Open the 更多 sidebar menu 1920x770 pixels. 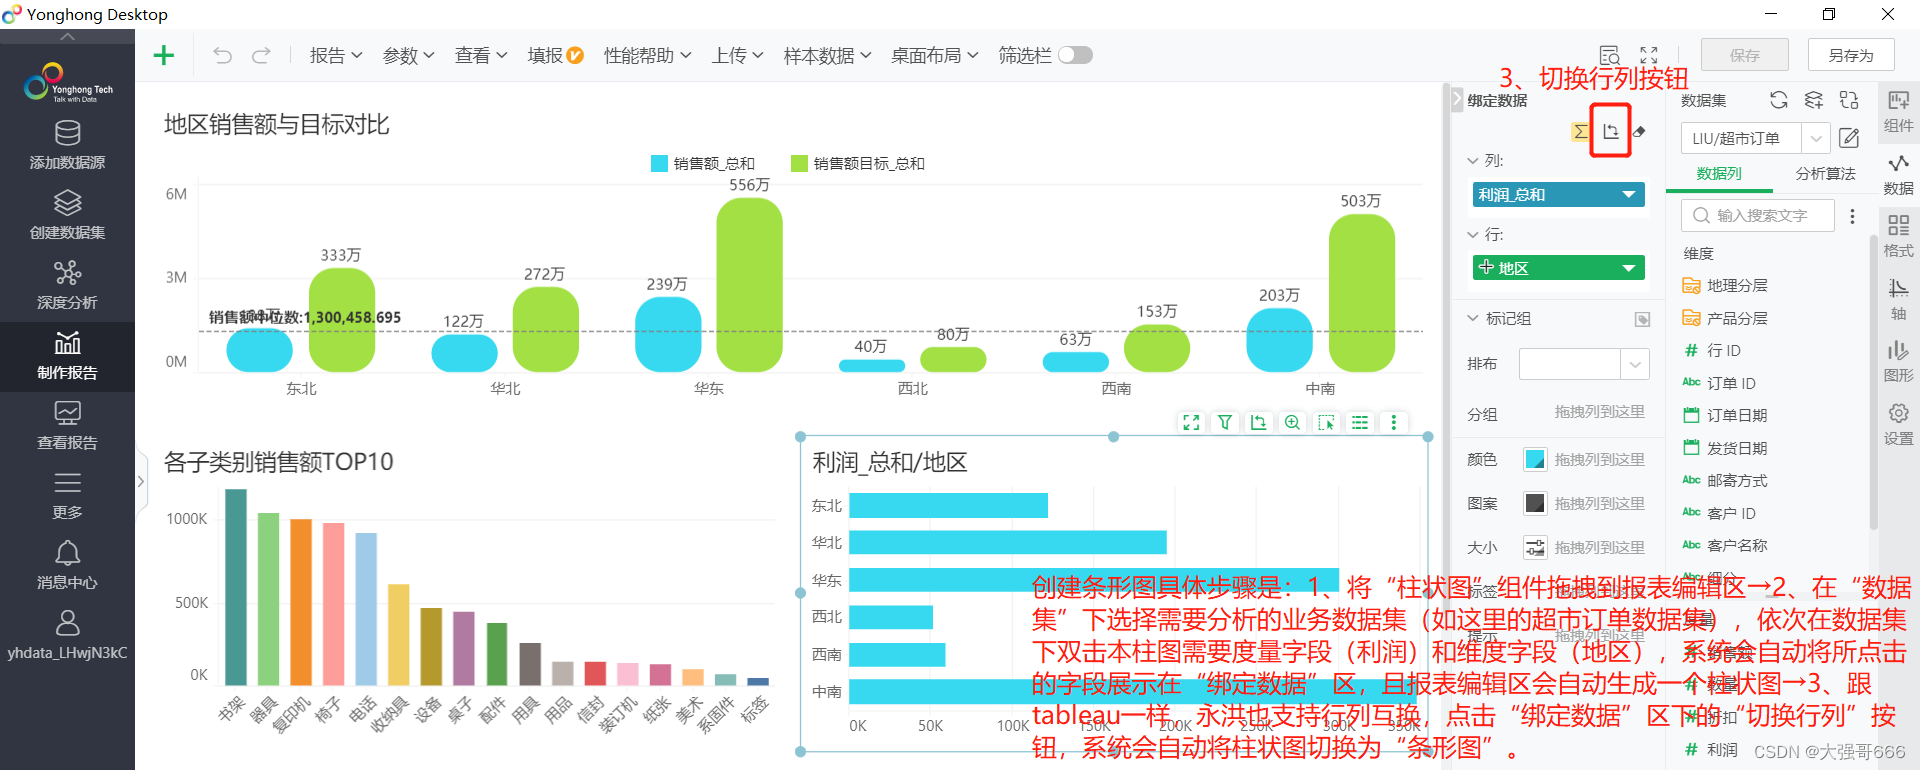pos(67,496)
